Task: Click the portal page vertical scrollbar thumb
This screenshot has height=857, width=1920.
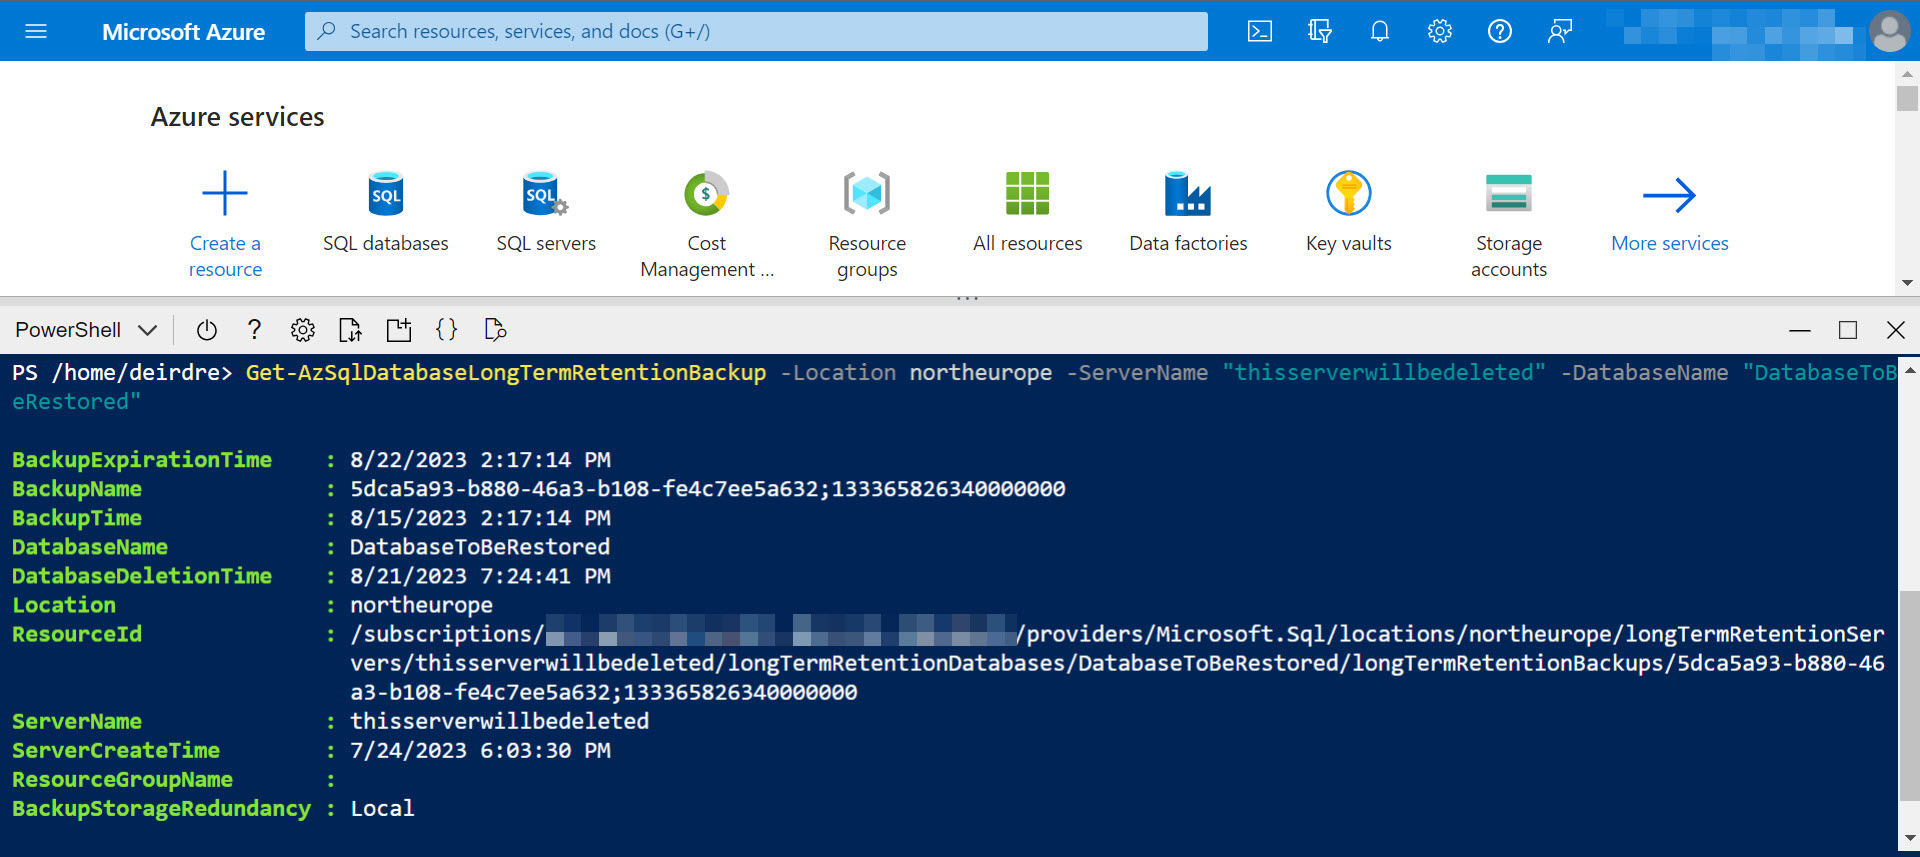Action: pos(1907,99)
